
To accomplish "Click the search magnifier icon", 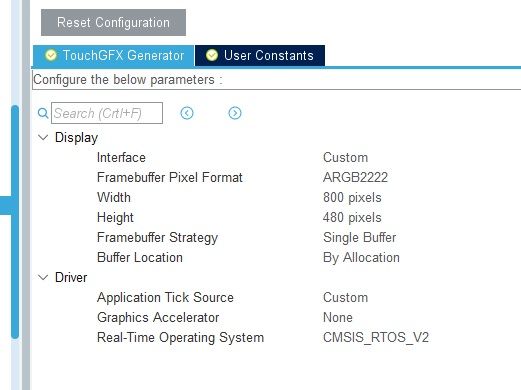I will [x=43, y=113].
